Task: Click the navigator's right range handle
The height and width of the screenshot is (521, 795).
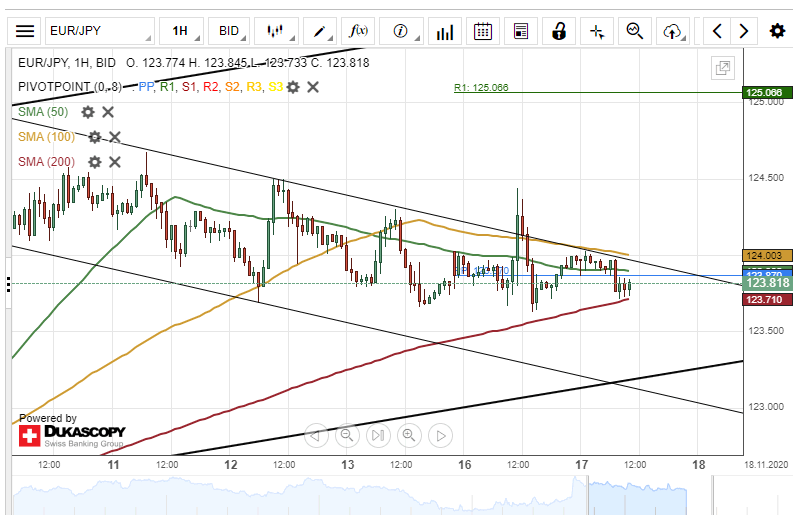Action: (712, 497)
